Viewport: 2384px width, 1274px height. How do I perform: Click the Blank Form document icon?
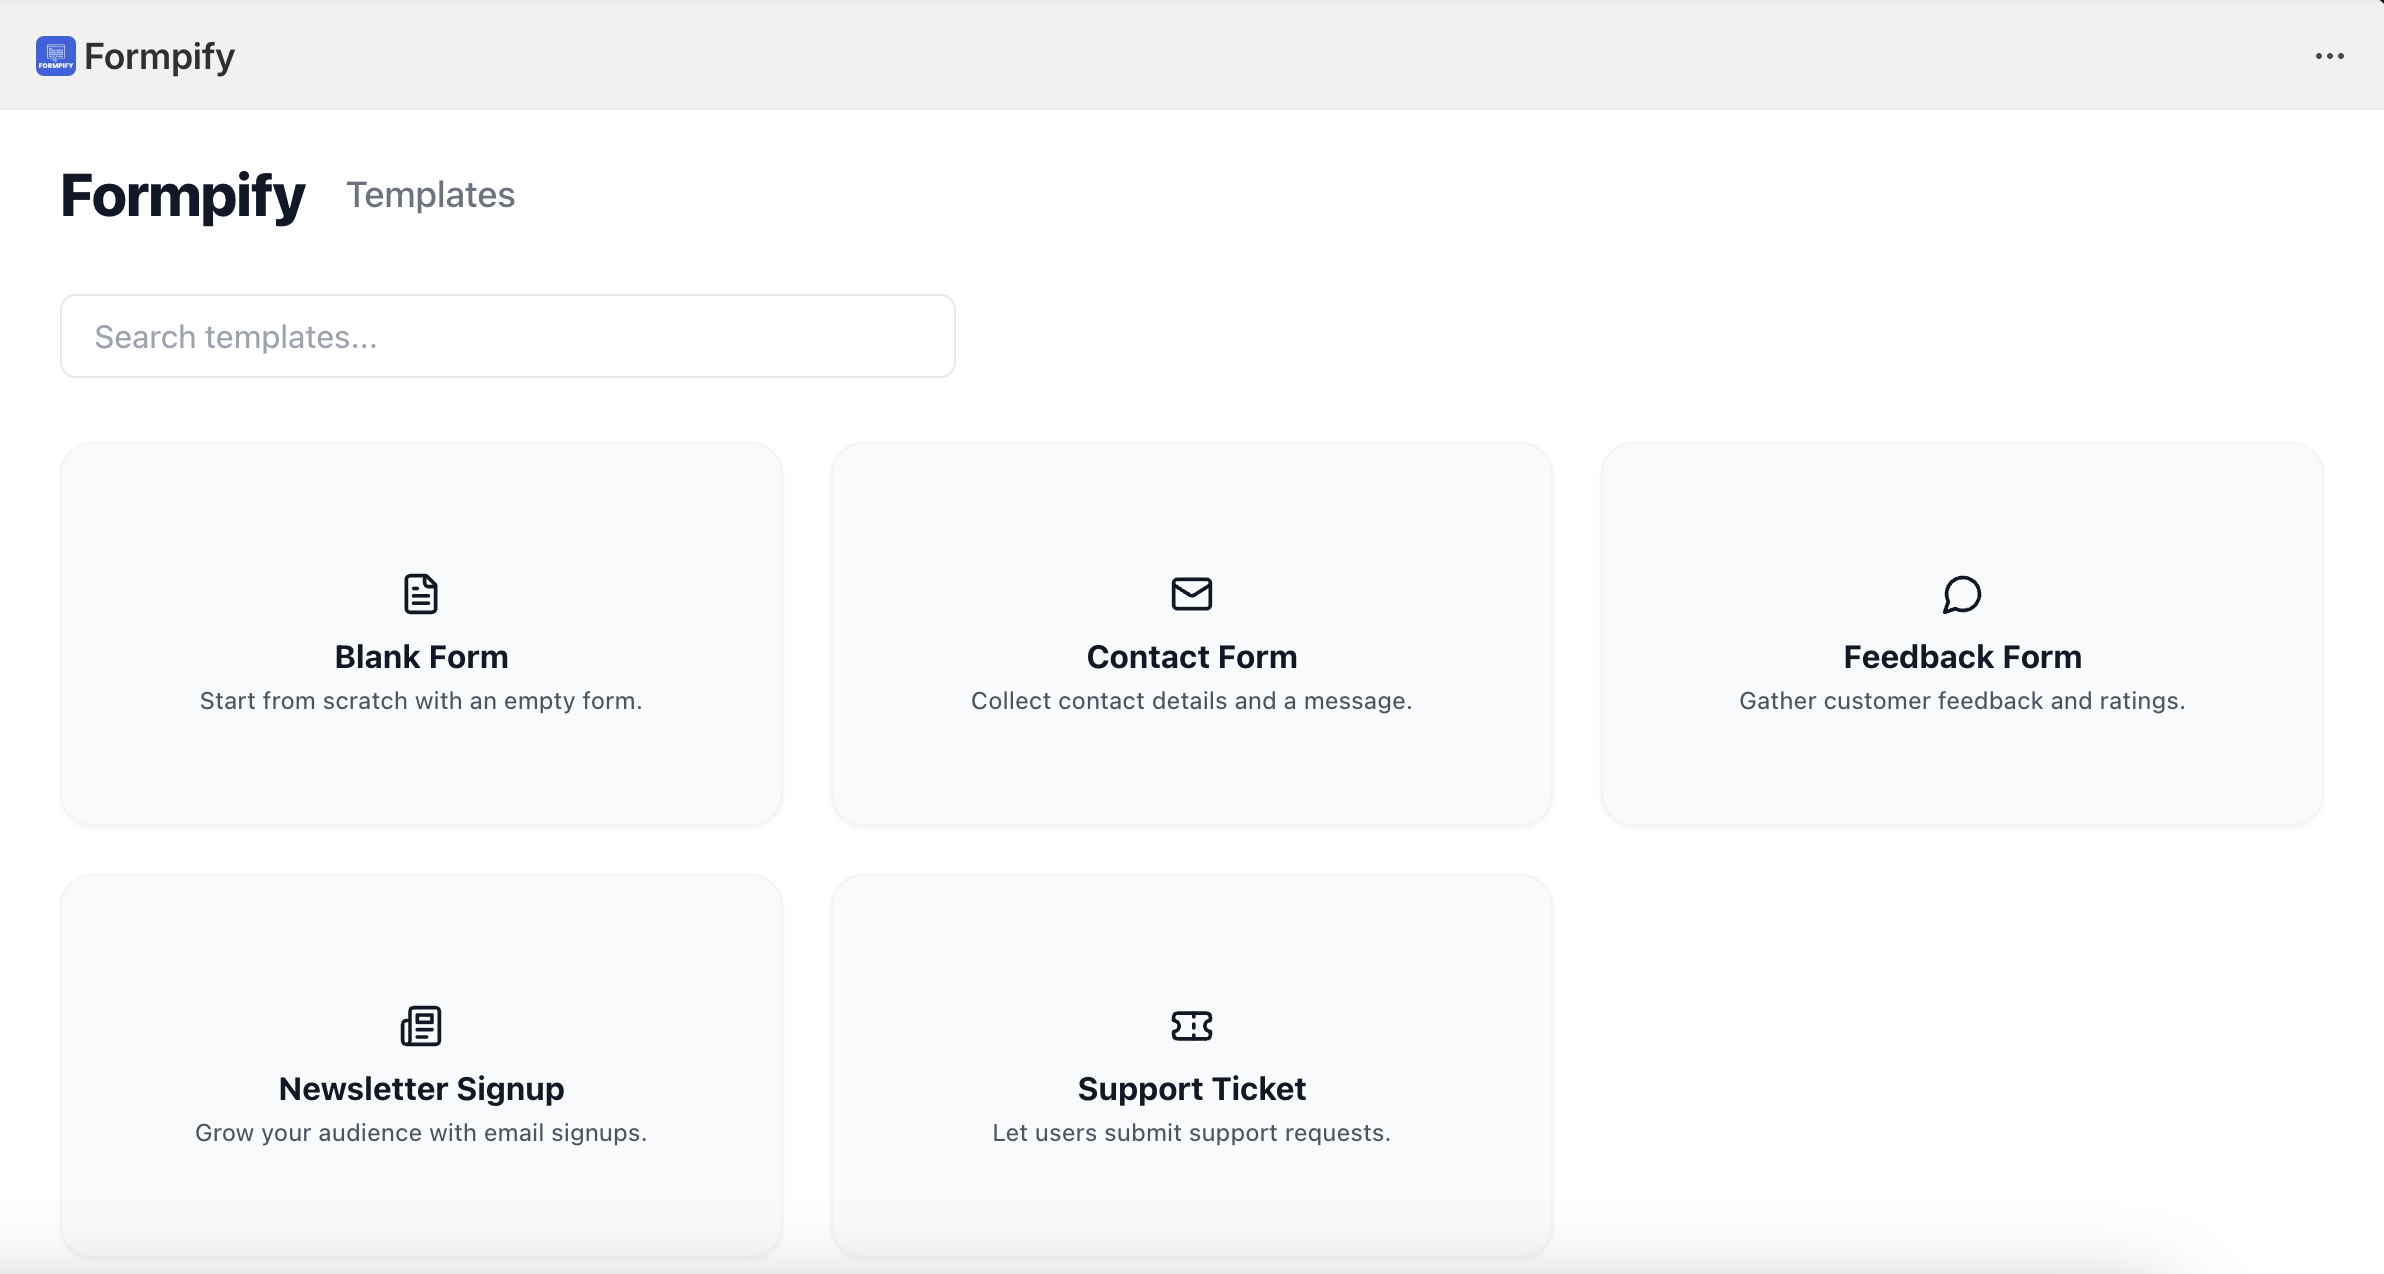click(421, 594)
